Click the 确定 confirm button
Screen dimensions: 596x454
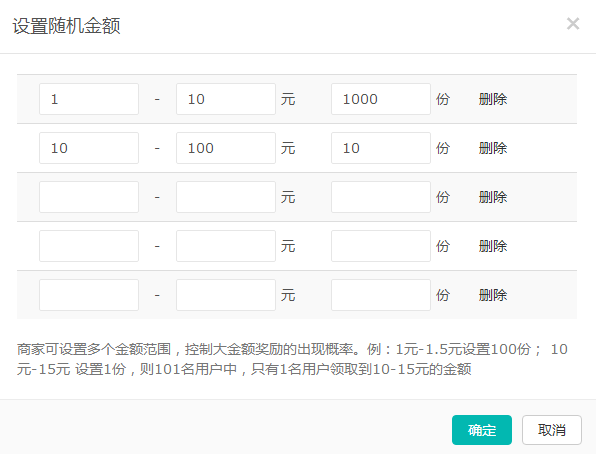click(482, 430)
